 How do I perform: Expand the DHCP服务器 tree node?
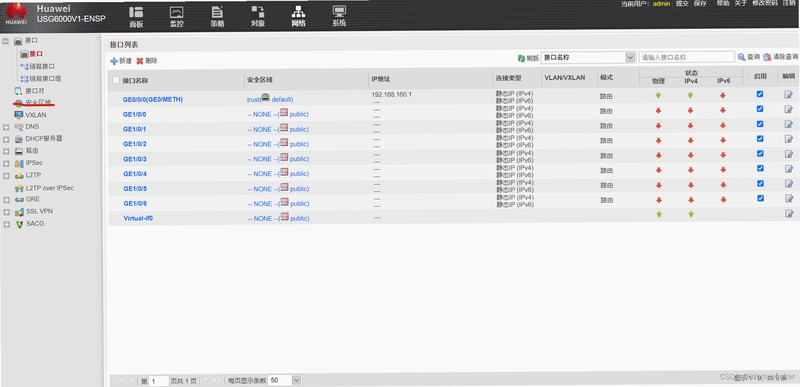click(6, 139)
